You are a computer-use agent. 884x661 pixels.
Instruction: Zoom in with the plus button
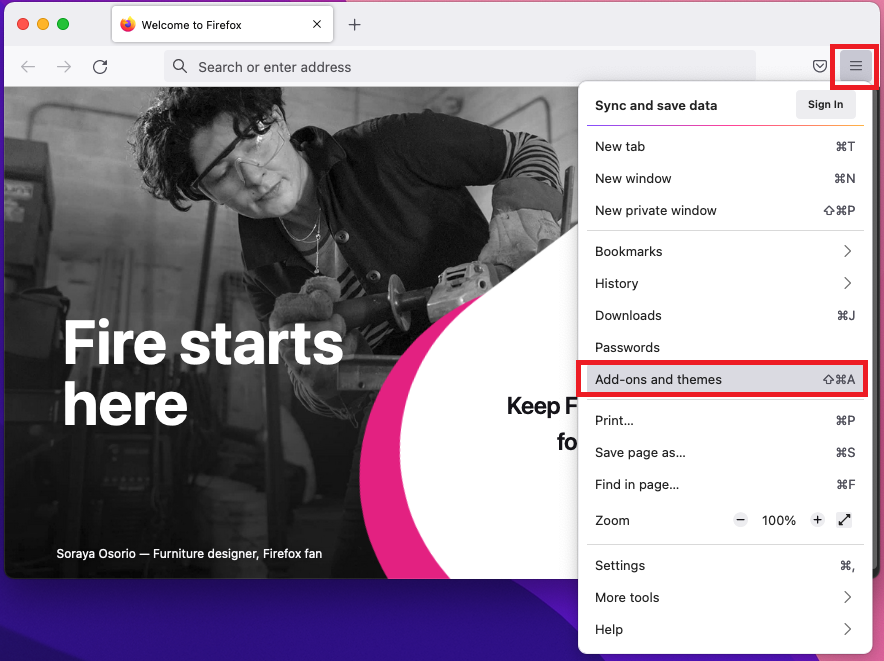(817, 520)
